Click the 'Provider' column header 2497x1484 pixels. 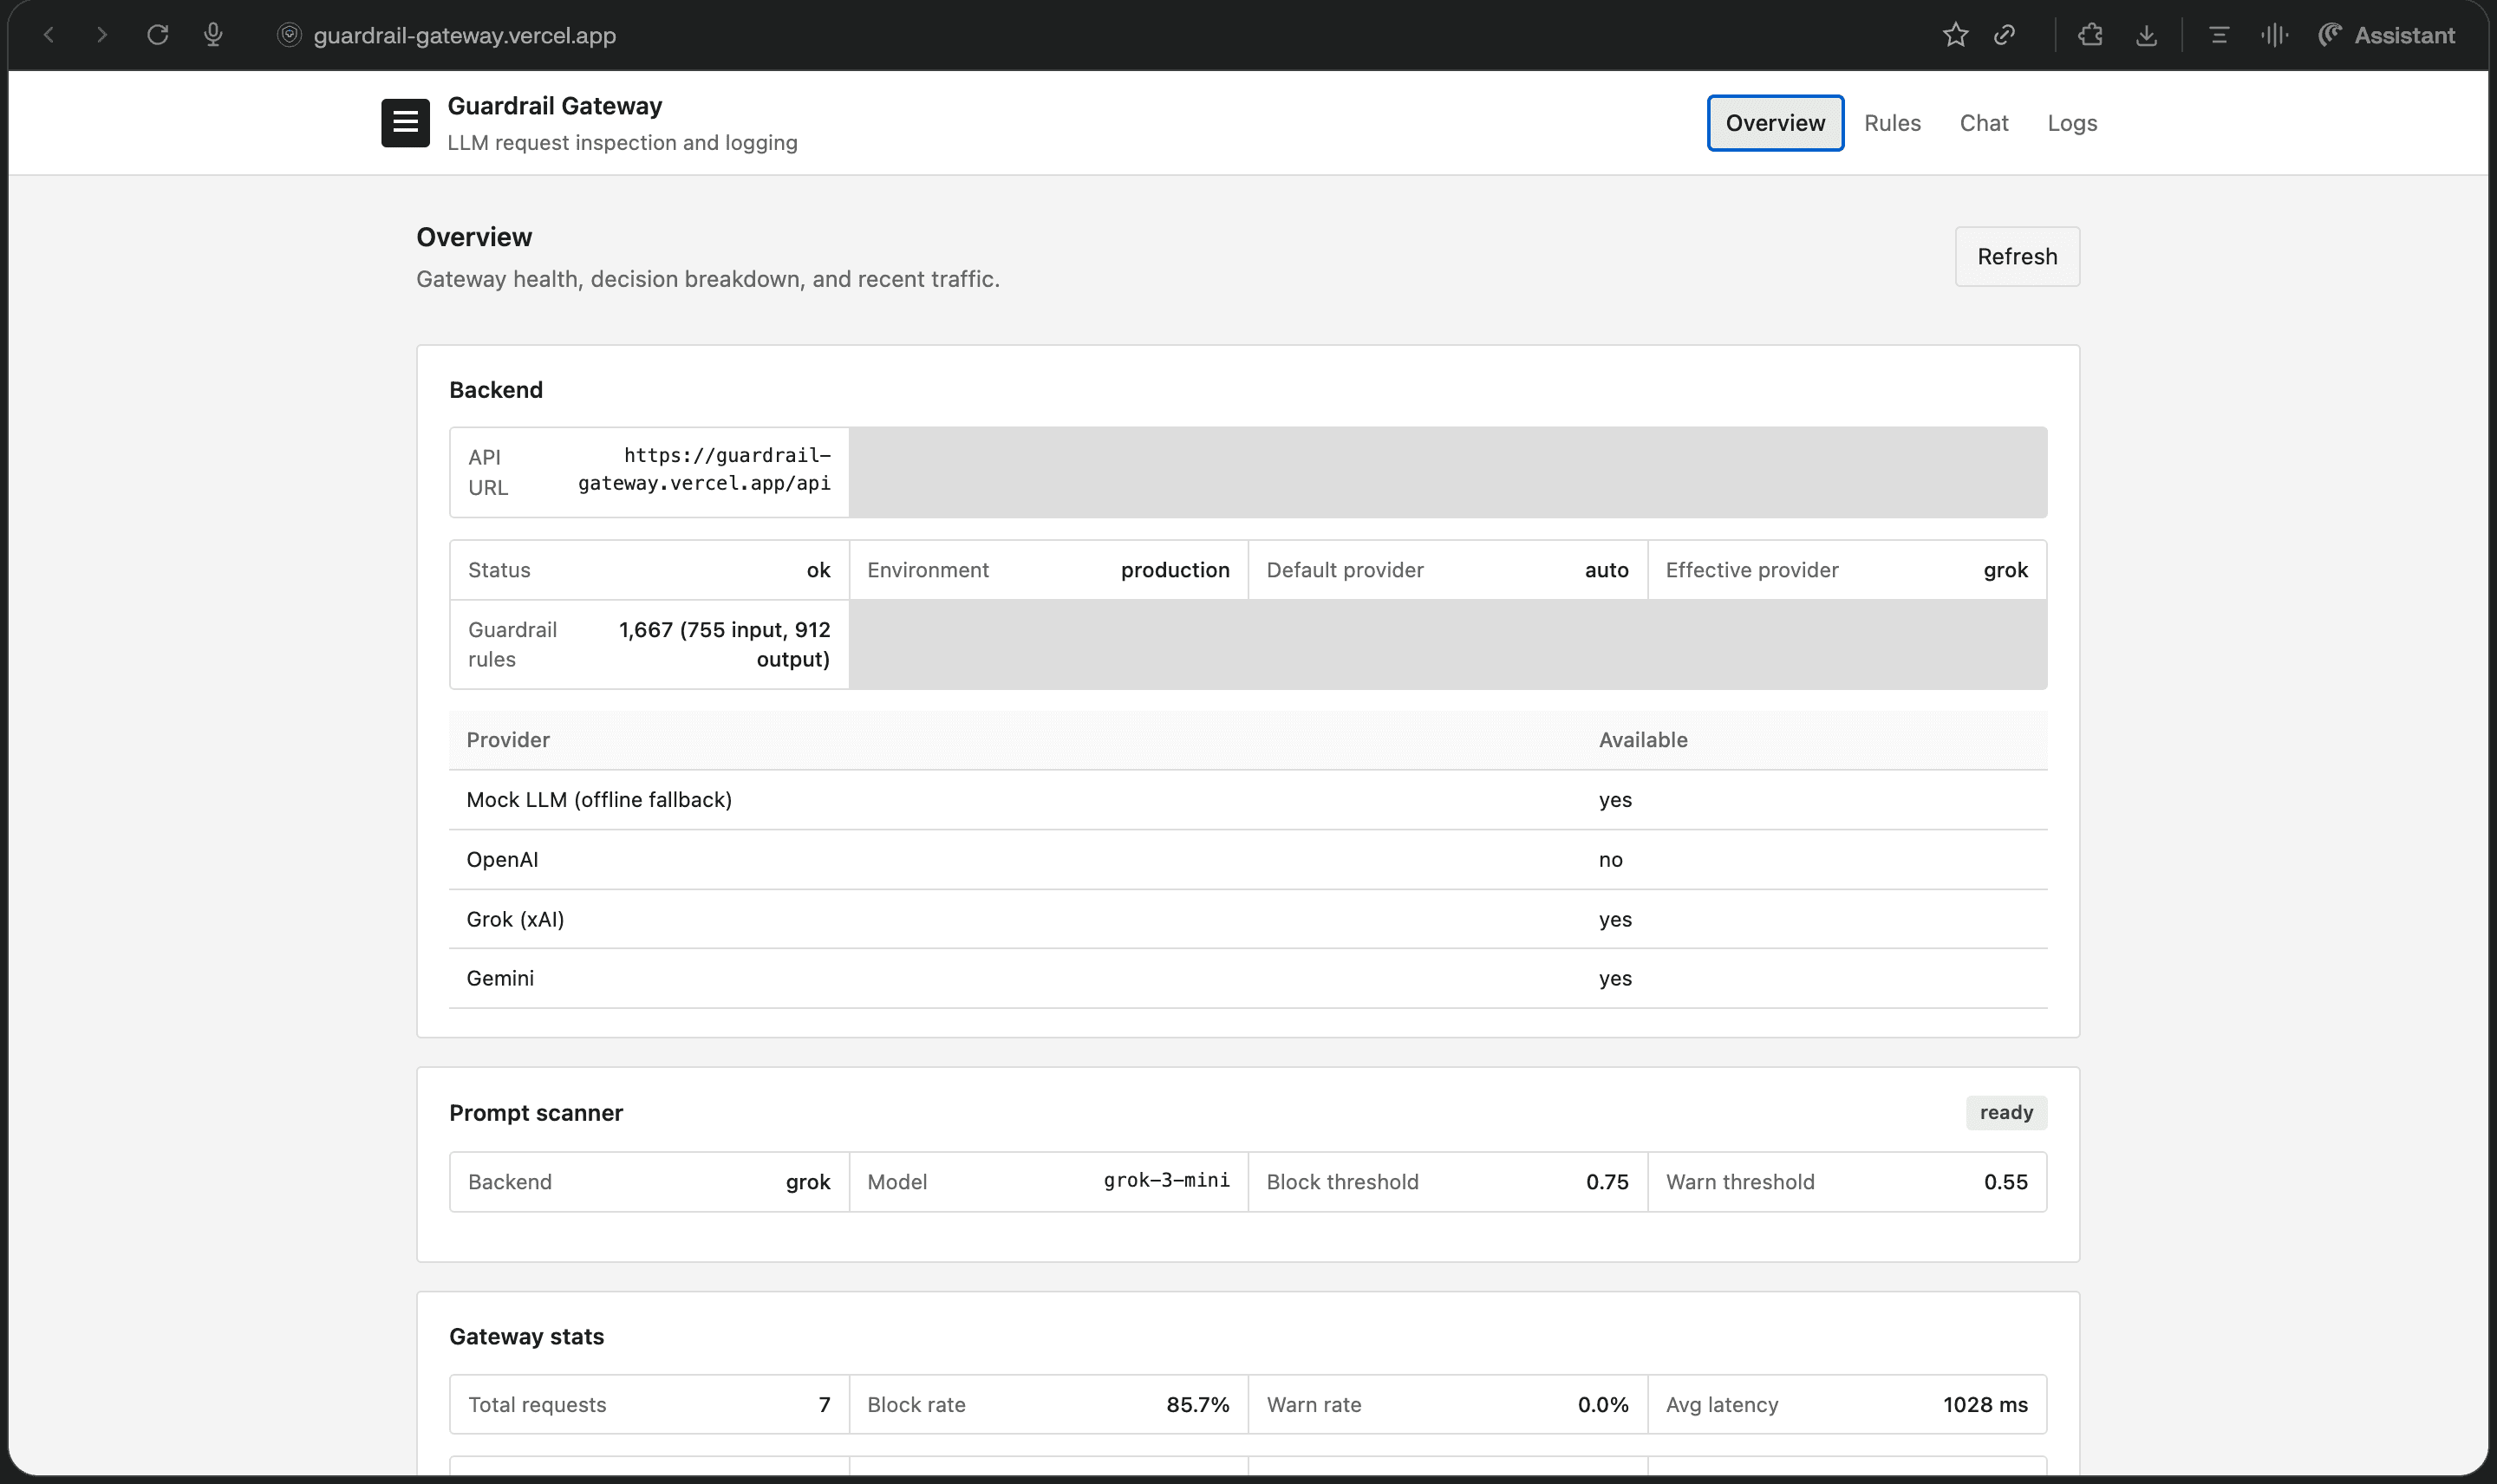(508, 740)
